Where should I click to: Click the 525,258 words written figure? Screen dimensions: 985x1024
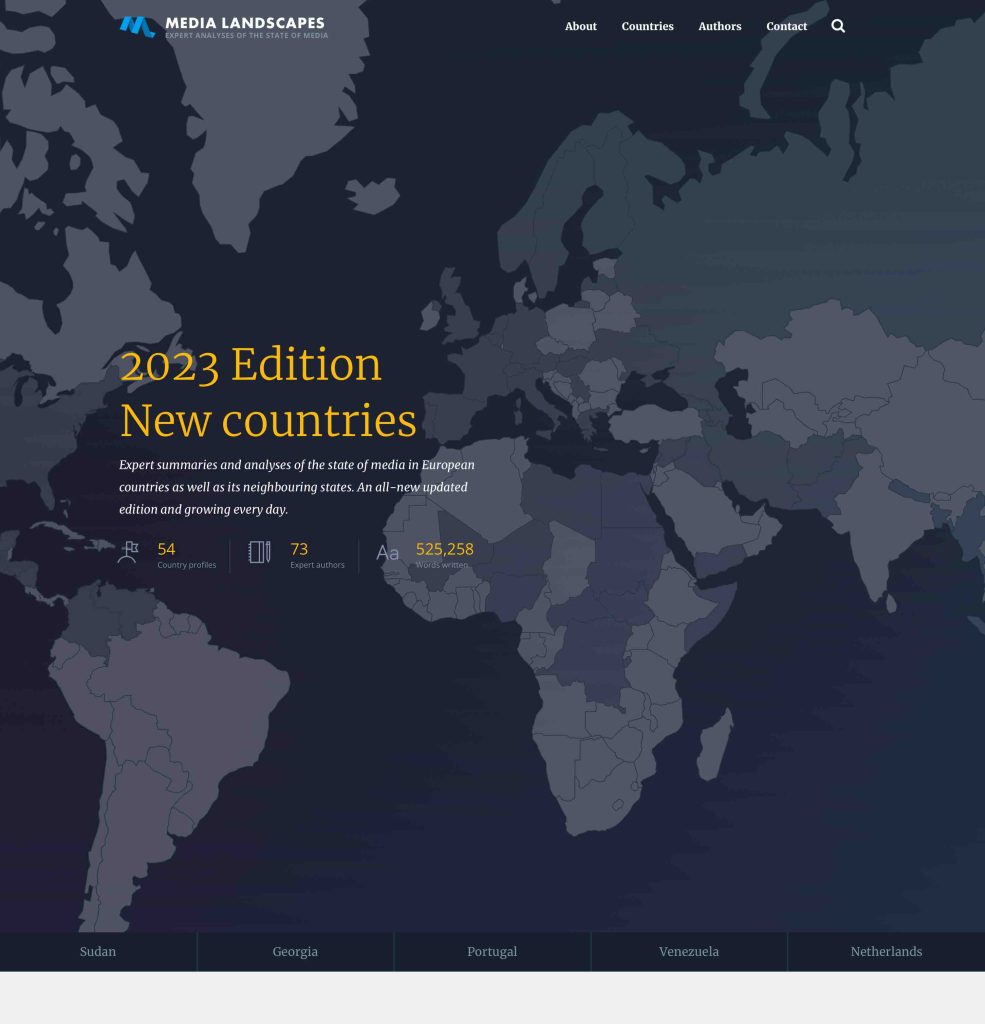click(x=444, y=549)
